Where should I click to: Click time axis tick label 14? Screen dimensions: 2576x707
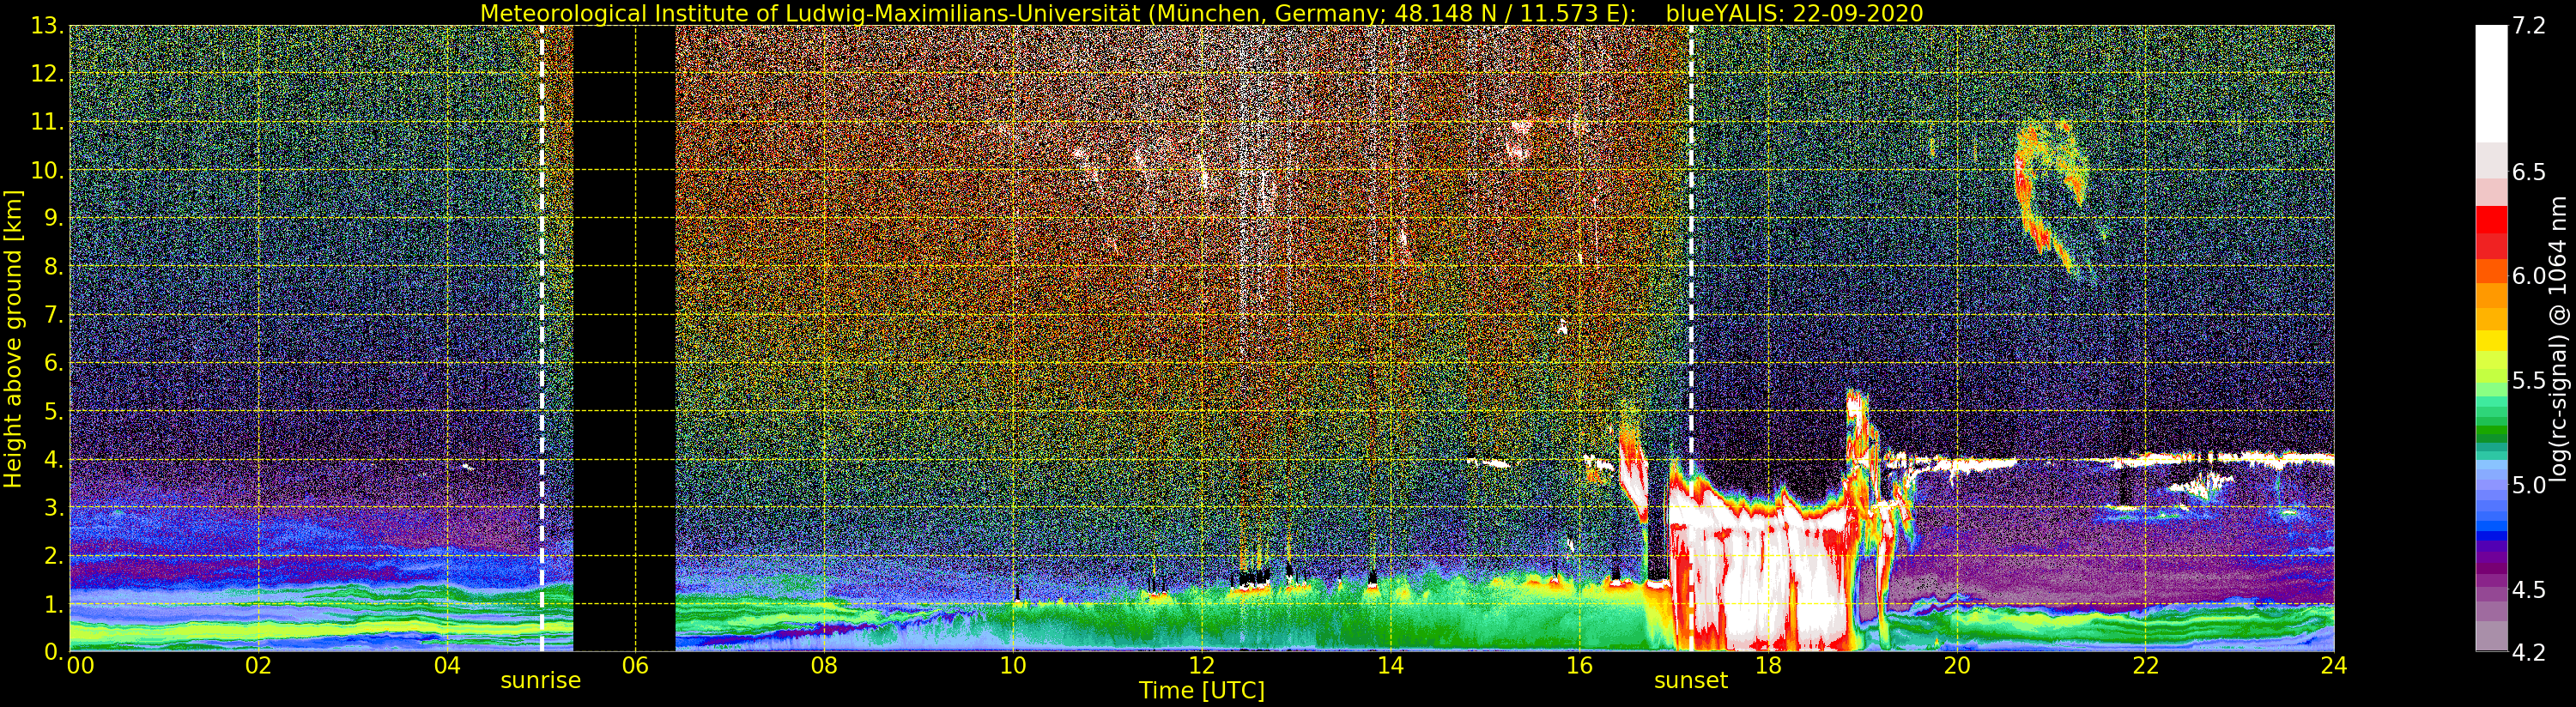tap(1390, 666)
